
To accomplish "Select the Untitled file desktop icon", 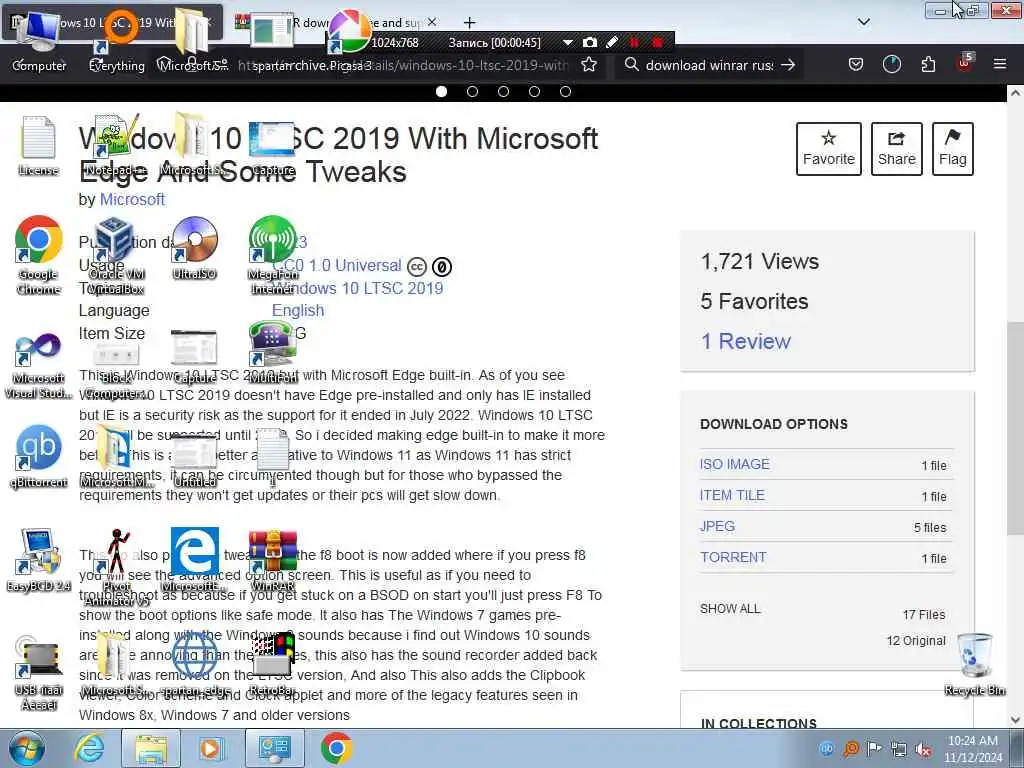I will click(x=195, y=461).
